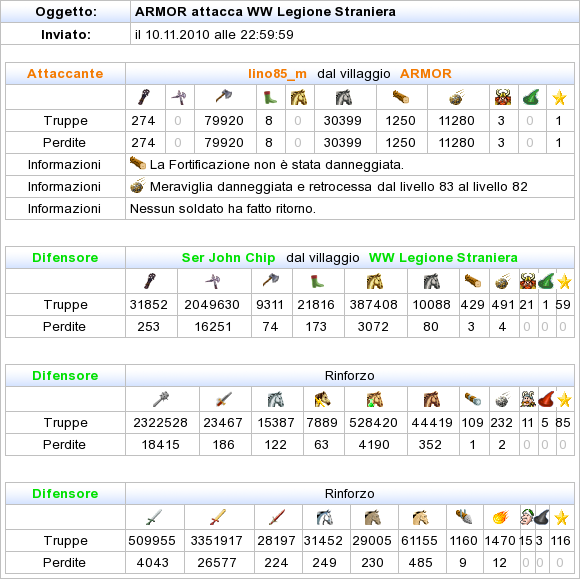
Task: Click Spearman icon in Ser John Chip table
Action: click(x=213, y=281)
